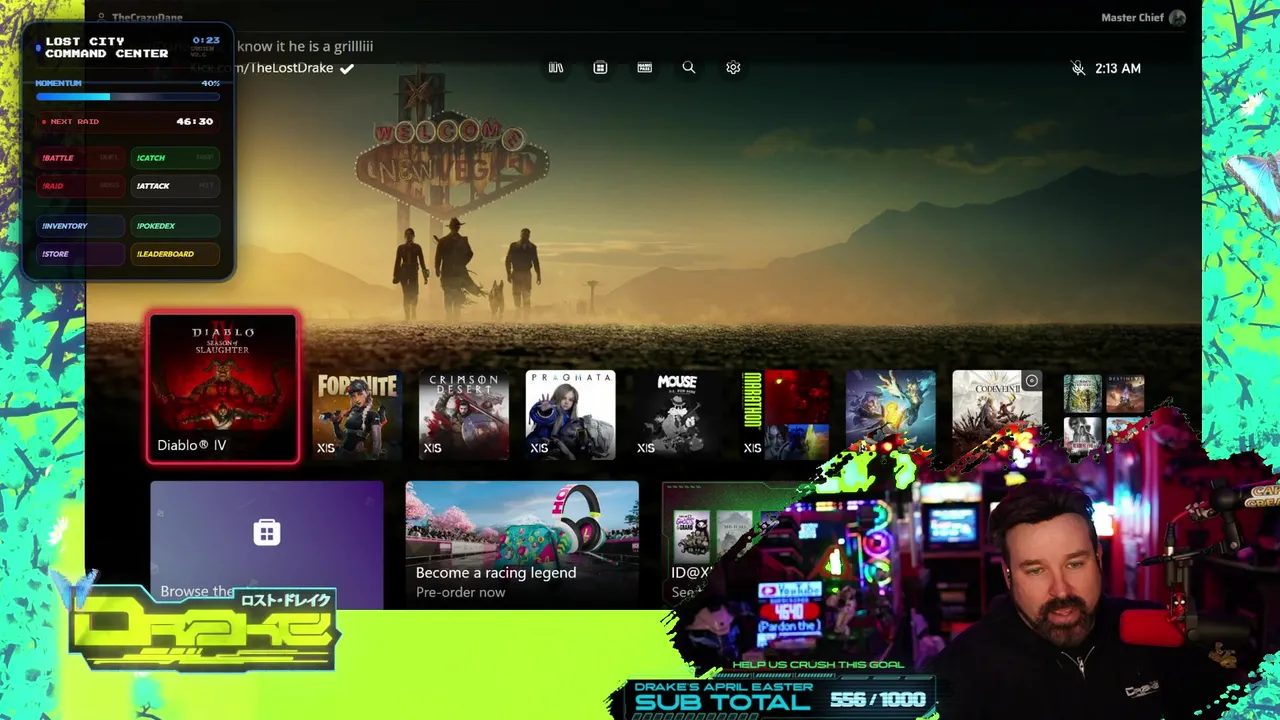Click the Momentum progress bar
Screen dimensions: 1280x720
pos(127,97)
